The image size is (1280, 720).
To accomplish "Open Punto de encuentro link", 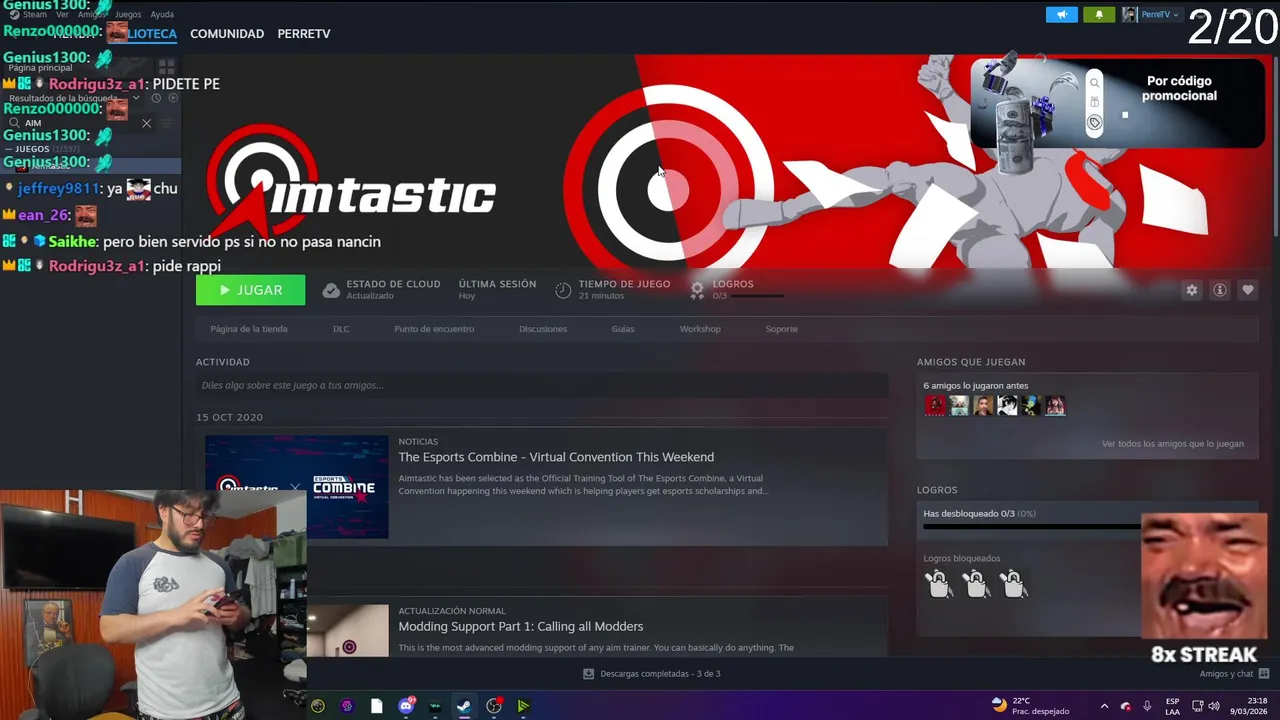I will pos(434,329).
